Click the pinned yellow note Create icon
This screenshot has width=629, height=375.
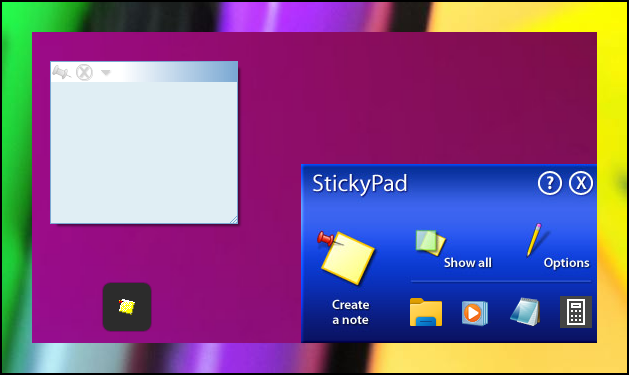[346, 257]
